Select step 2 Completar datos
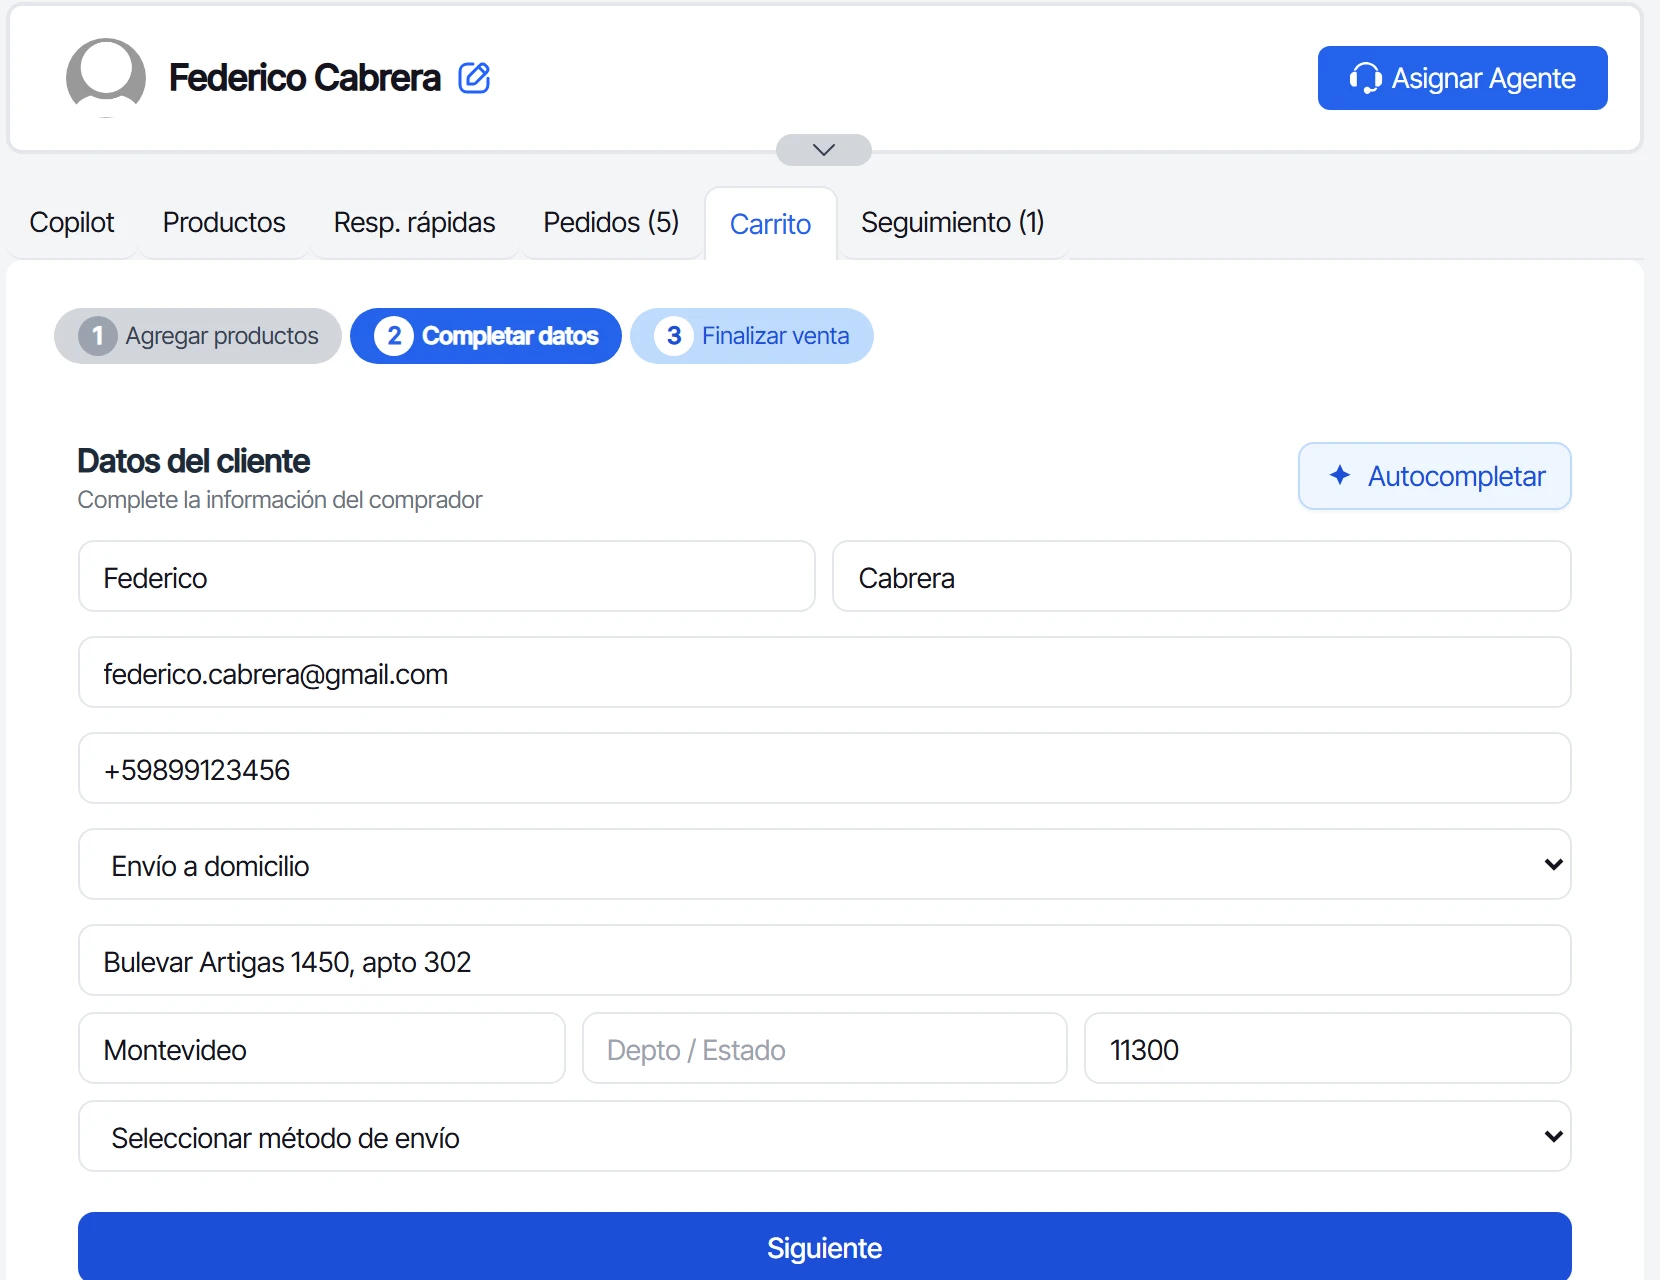Image resolution: width=1660 pixels, height=1280 pixels. [x=486, y=336]
